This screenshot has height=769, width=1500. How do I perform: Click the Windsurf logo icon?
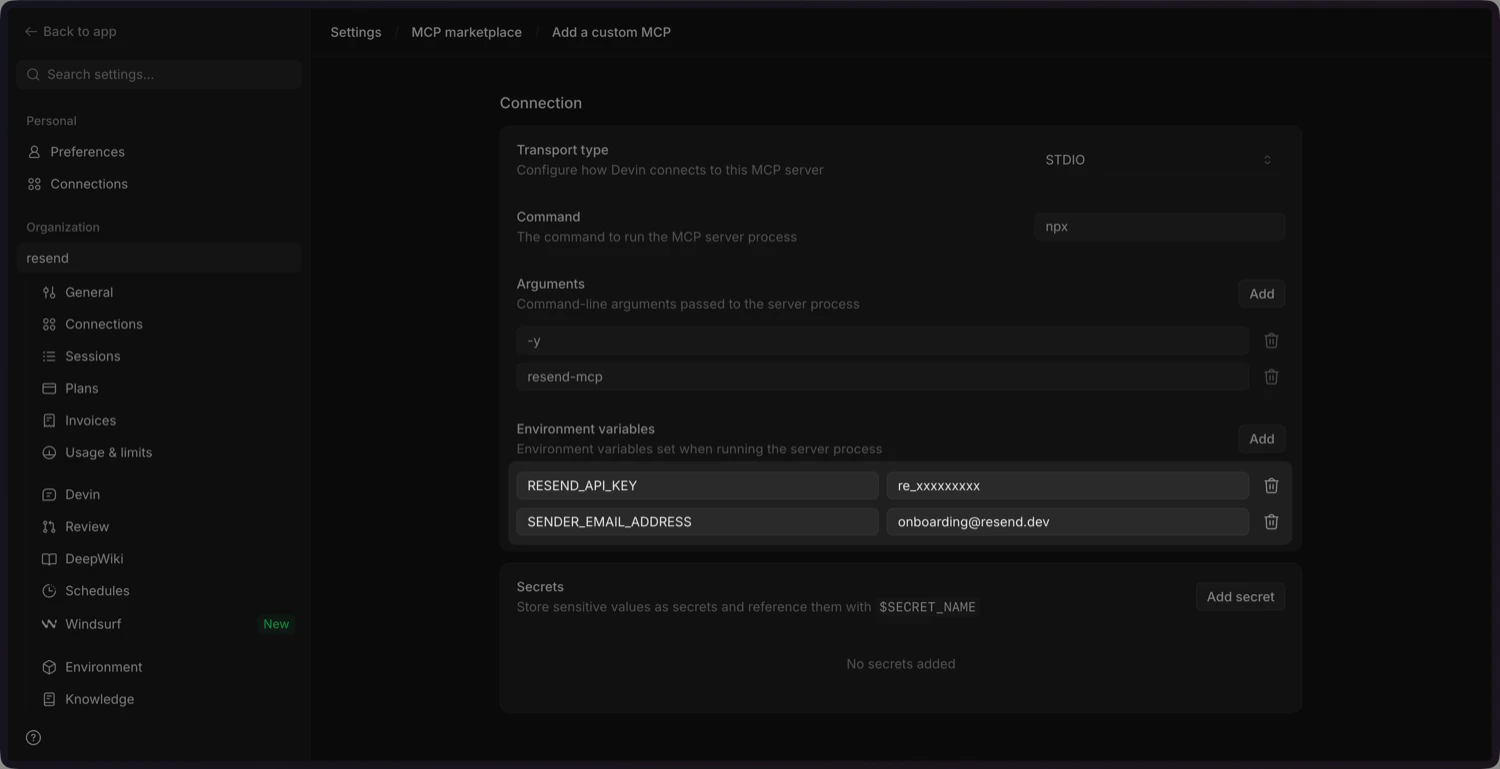pos(49,624)
